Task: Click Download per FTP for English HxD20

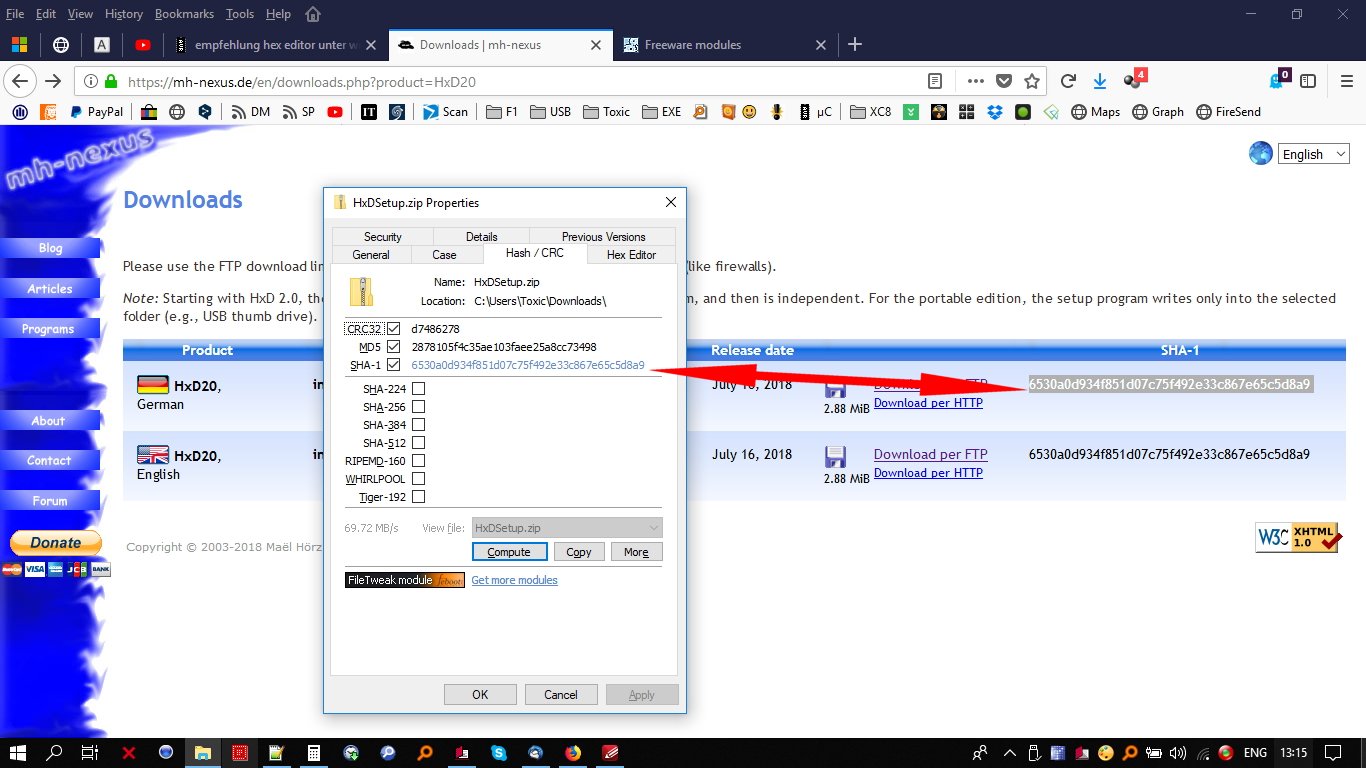Action: 930,454
